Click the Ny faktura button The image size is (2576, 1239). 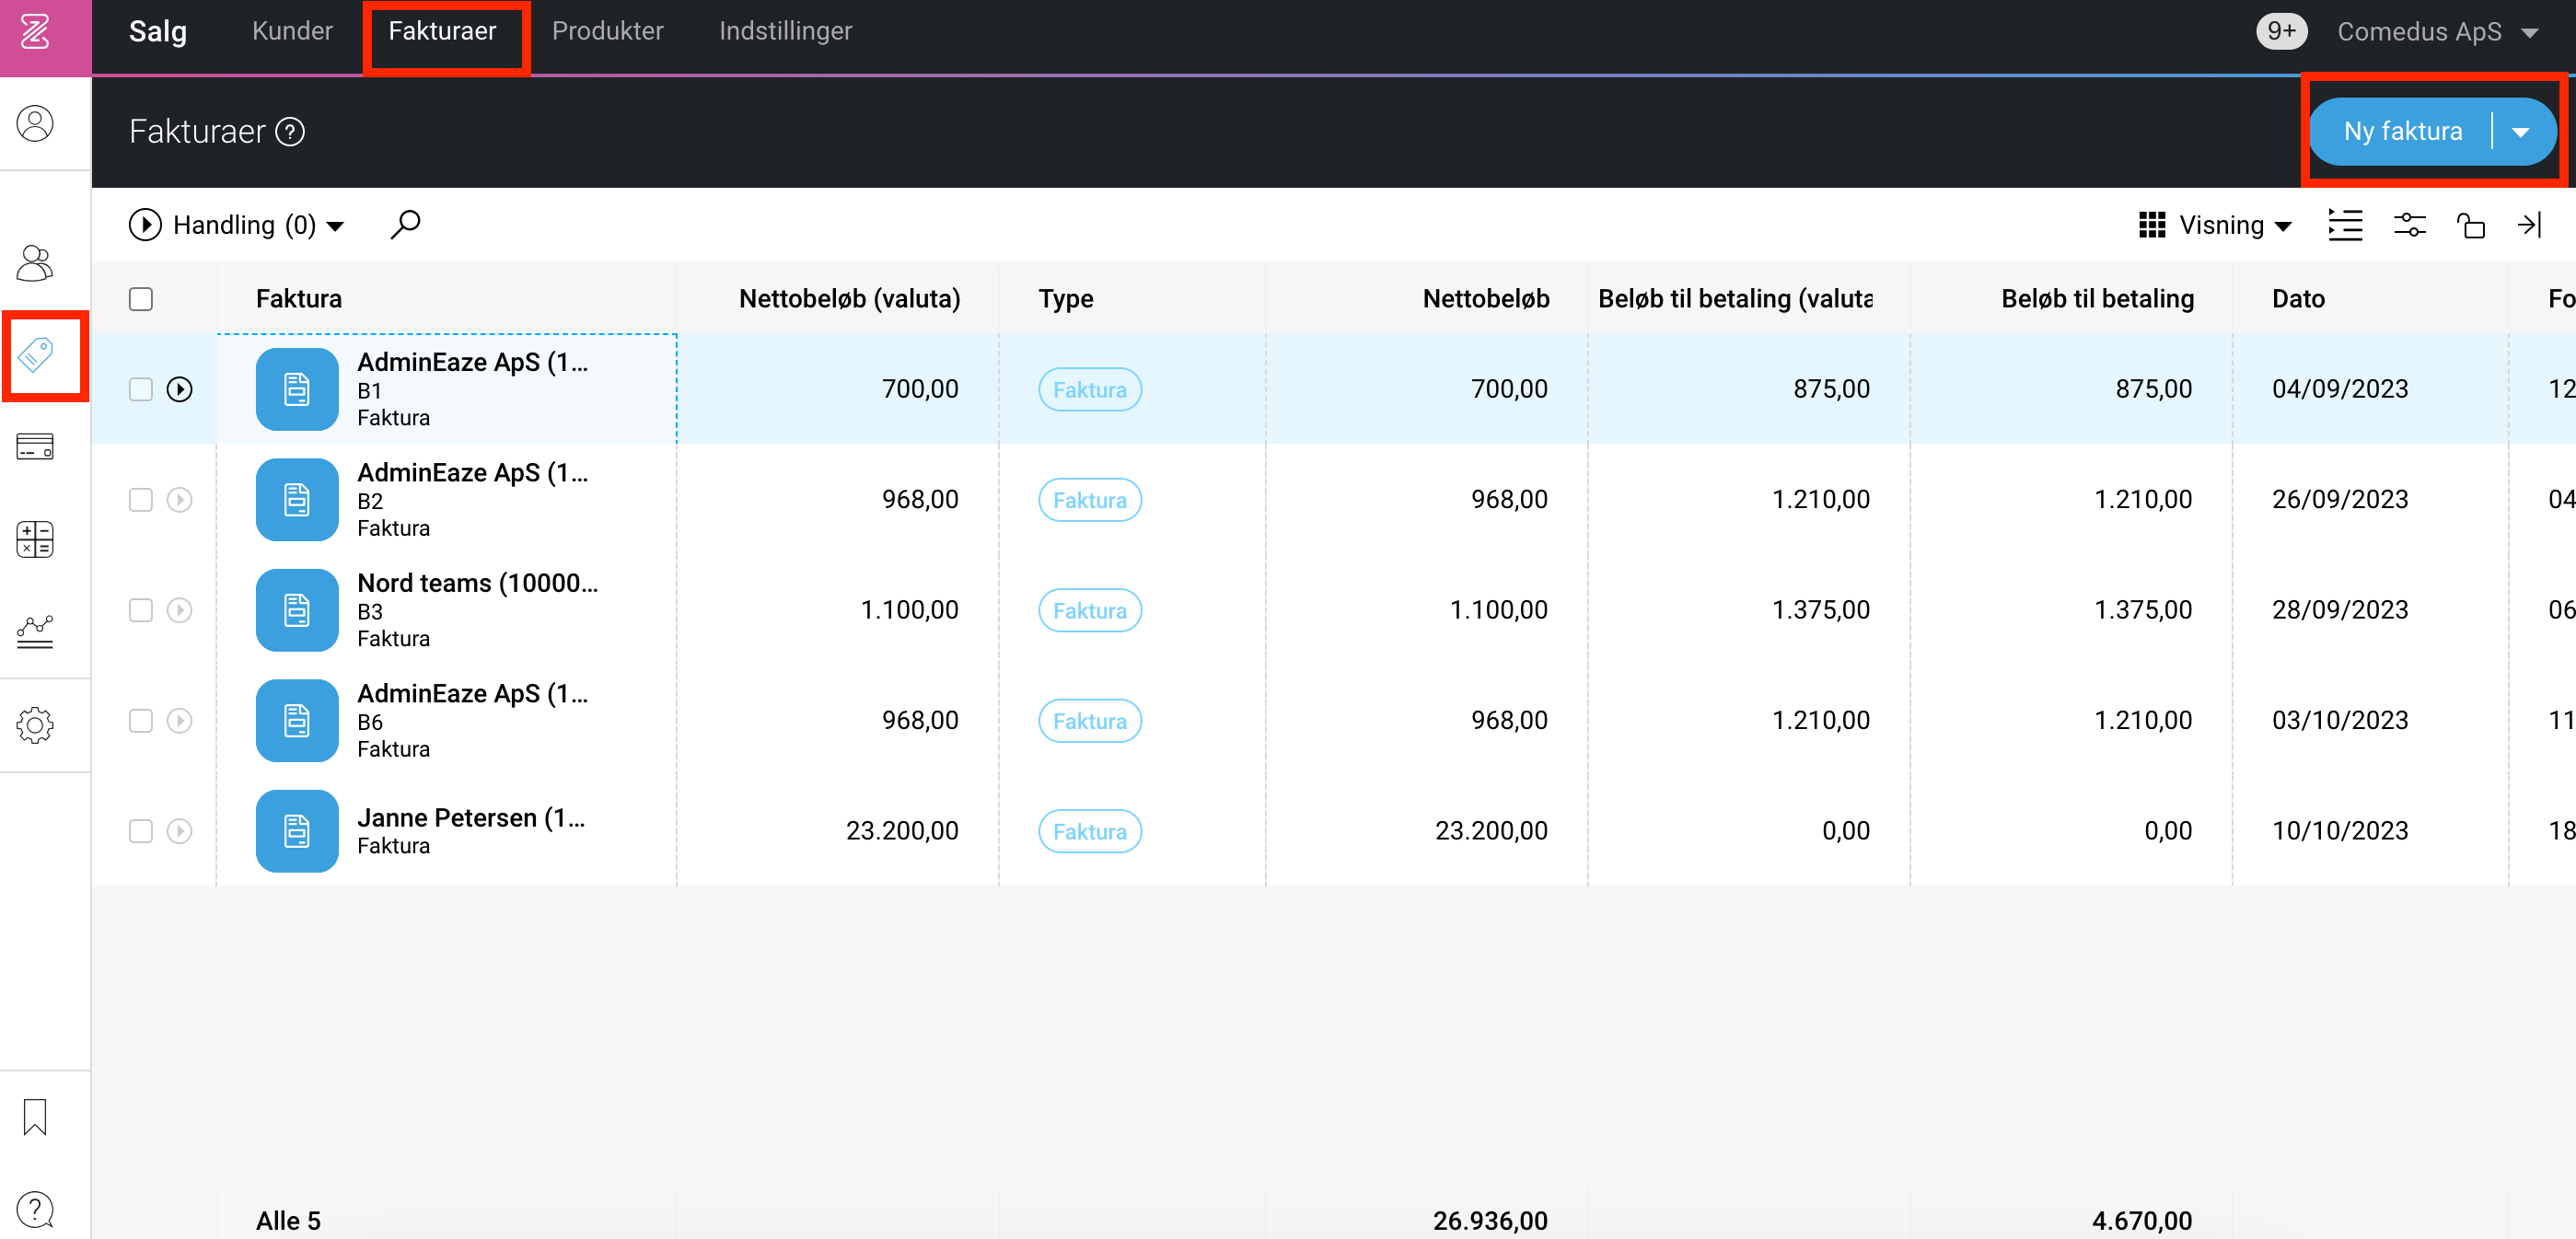[x=2402, y=132]
